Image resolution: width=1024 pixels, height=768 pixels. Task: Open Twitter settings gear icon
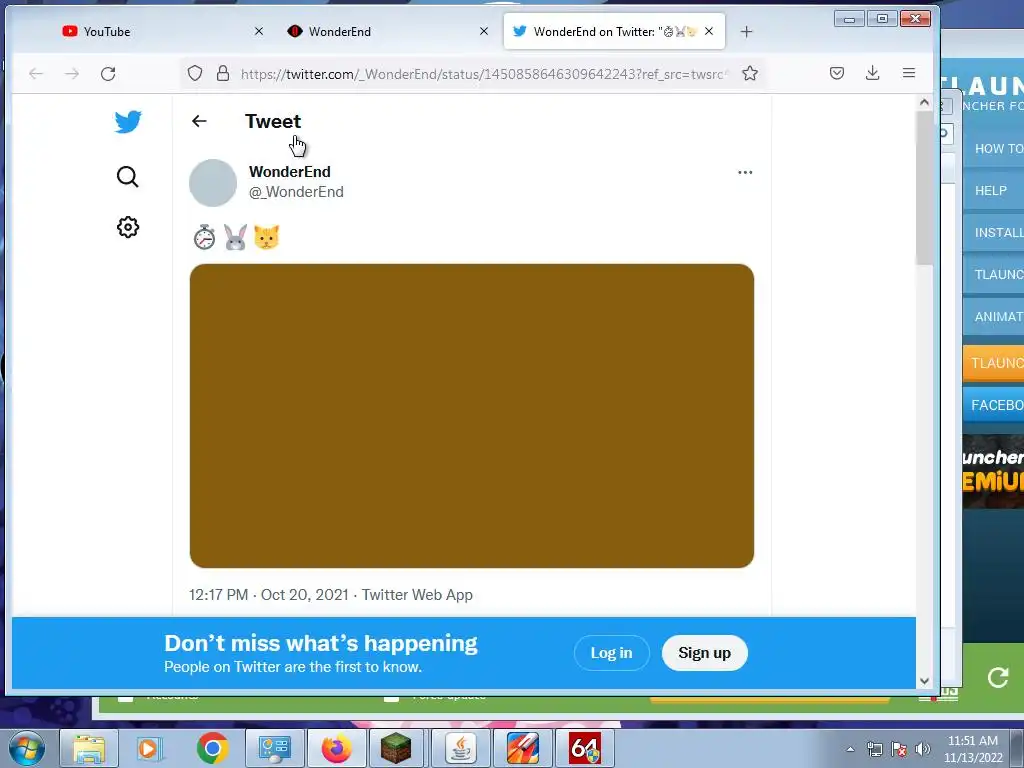click(127, 227)
